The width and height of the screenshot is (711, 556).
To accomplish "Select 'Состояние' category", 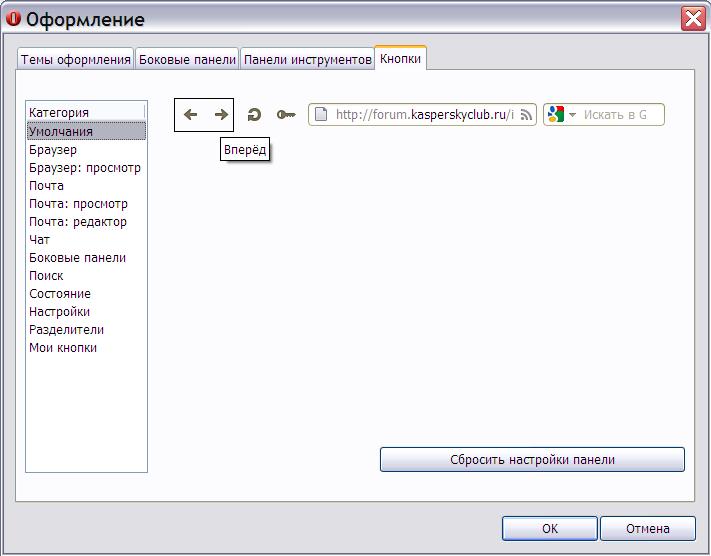I will pos(86,293).
